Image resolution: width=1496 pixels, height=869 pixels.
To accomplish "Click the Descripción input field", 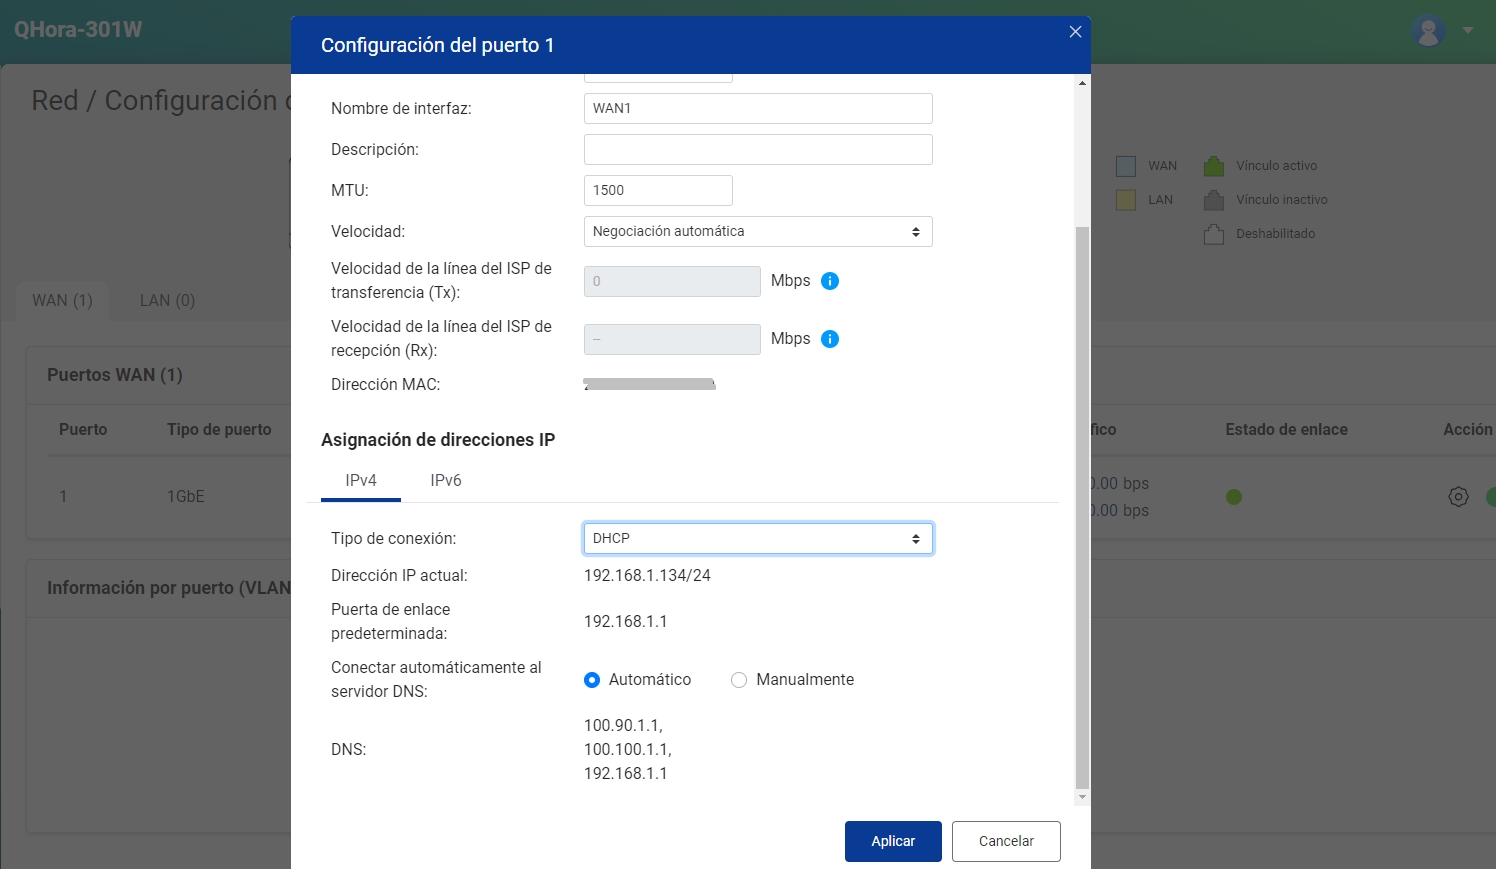I will point(758,150).
